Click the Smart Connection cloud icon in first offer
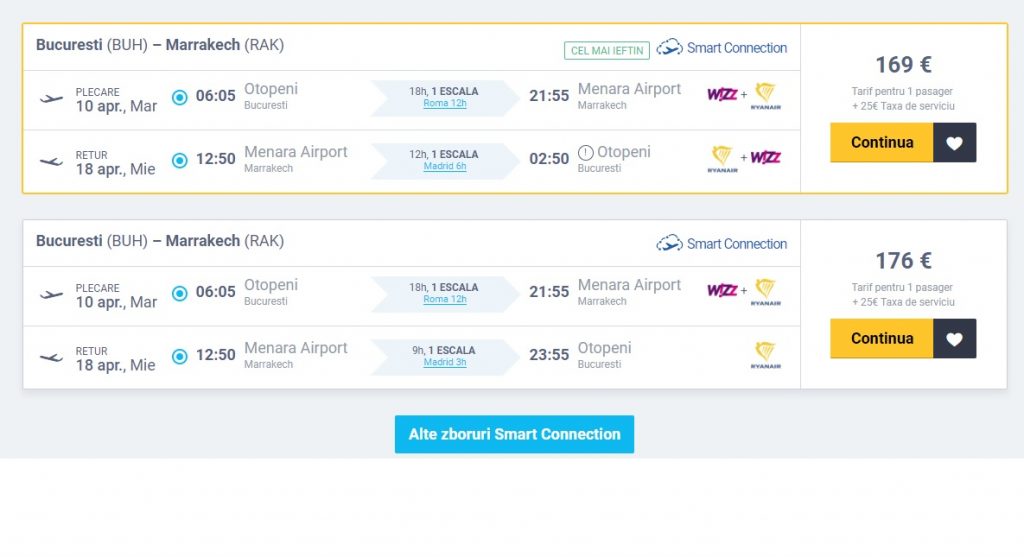1024x557 pixels. point(669,48)
